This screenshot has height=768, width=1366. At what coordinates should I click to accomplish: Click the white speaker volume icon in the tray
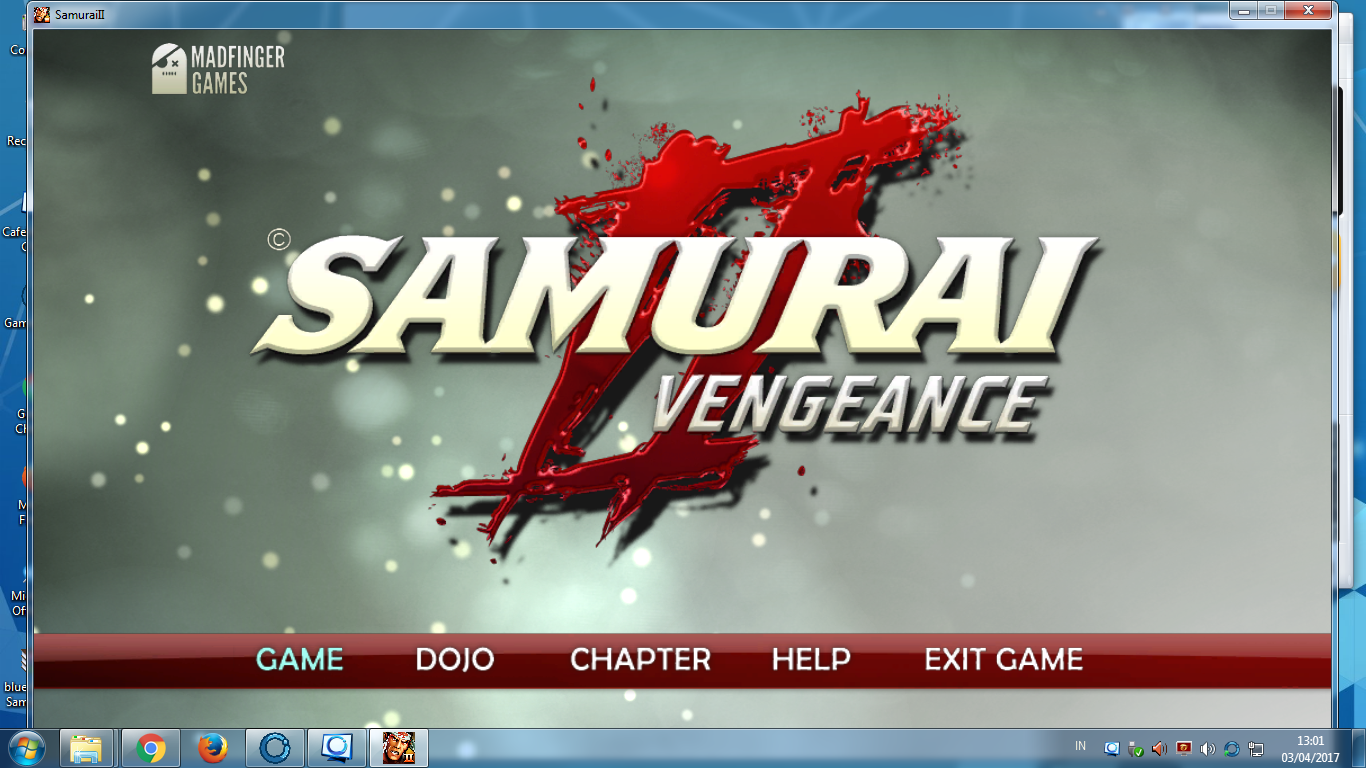(x=1207, y=747)
